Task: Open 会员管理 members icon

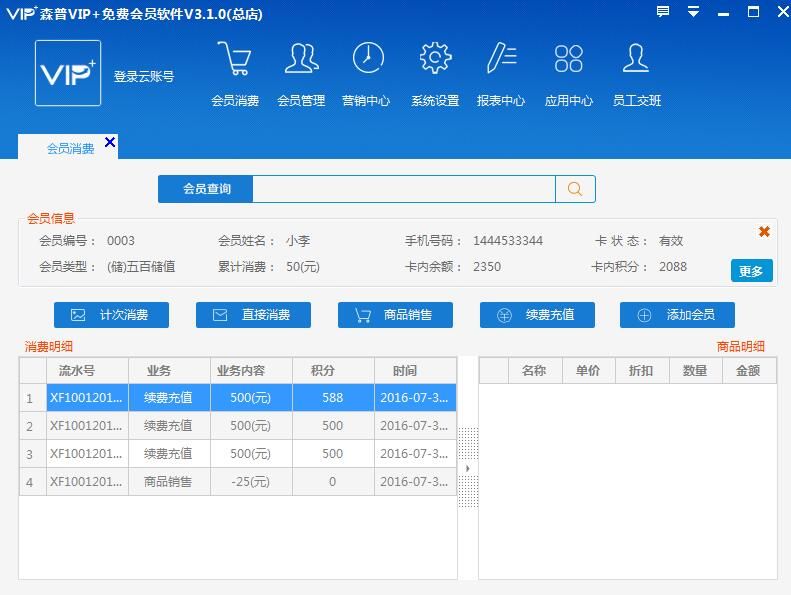Action: coord(301,60)
